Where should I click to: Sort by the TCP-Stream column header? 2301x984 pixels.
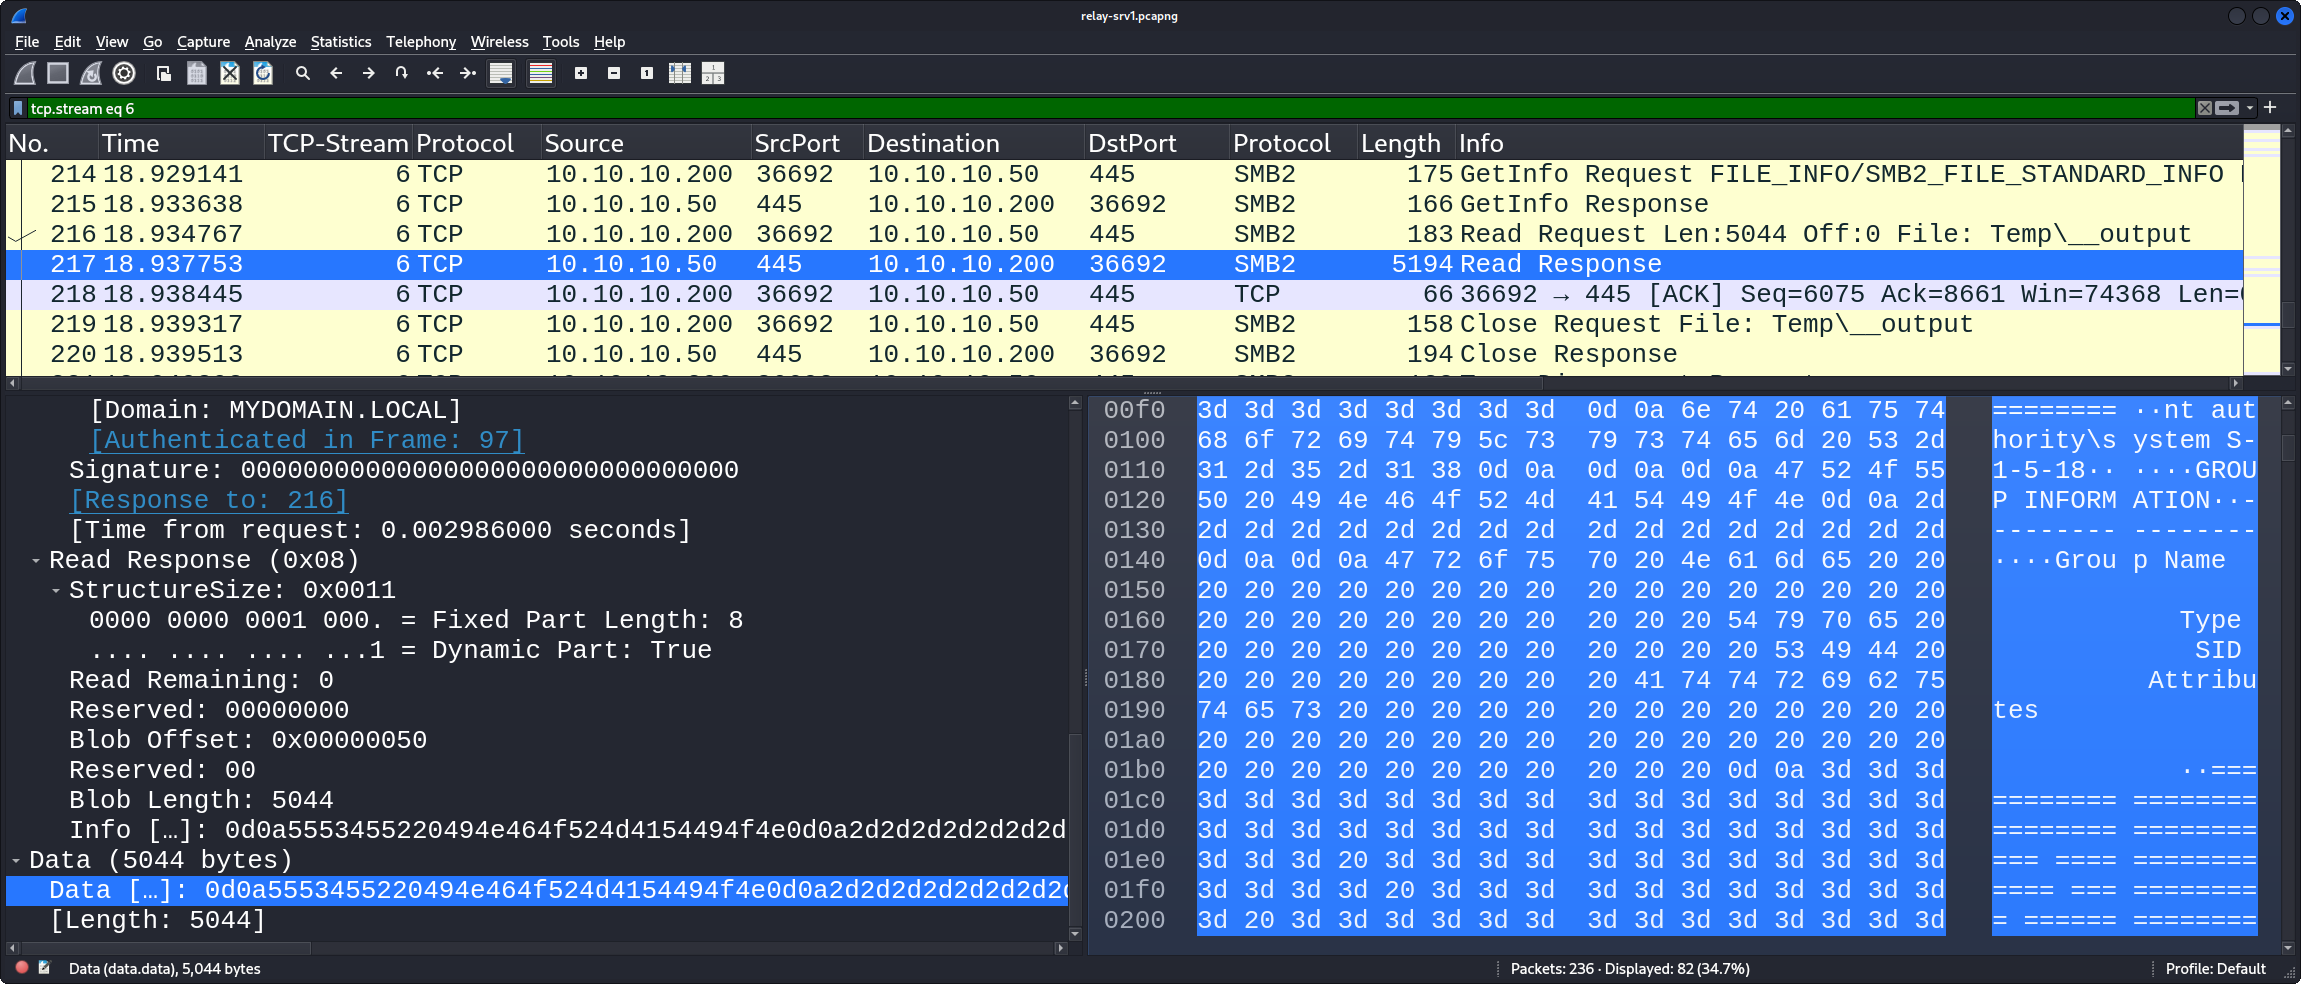coord(338,143)
